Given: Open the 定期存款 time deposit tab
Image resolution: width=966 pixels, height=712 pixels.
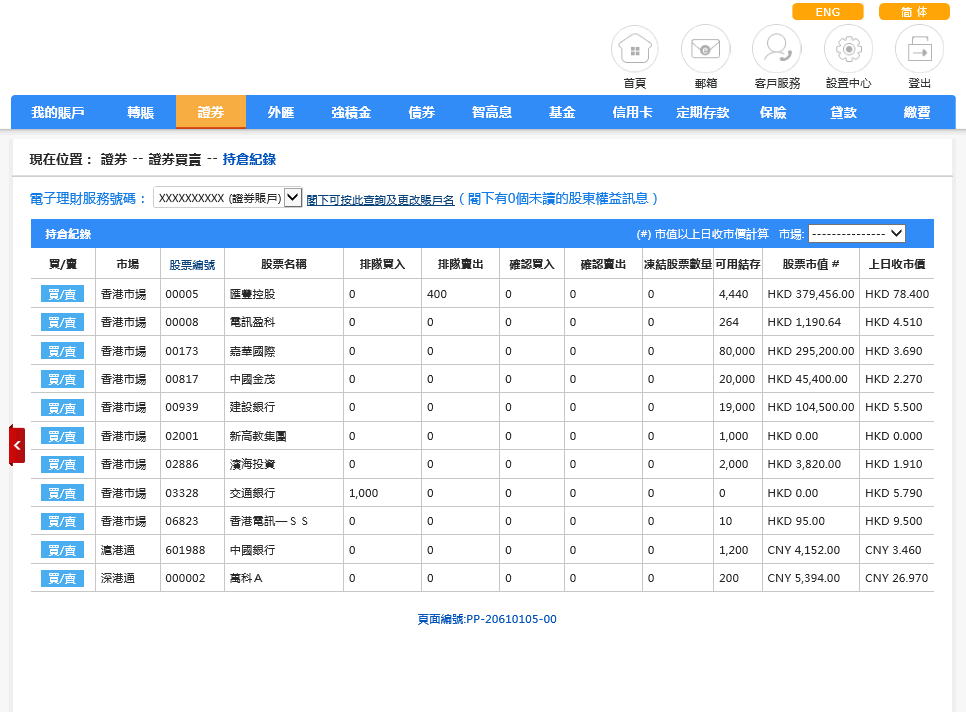Looking at the screenshot, I should coord(703,113).
